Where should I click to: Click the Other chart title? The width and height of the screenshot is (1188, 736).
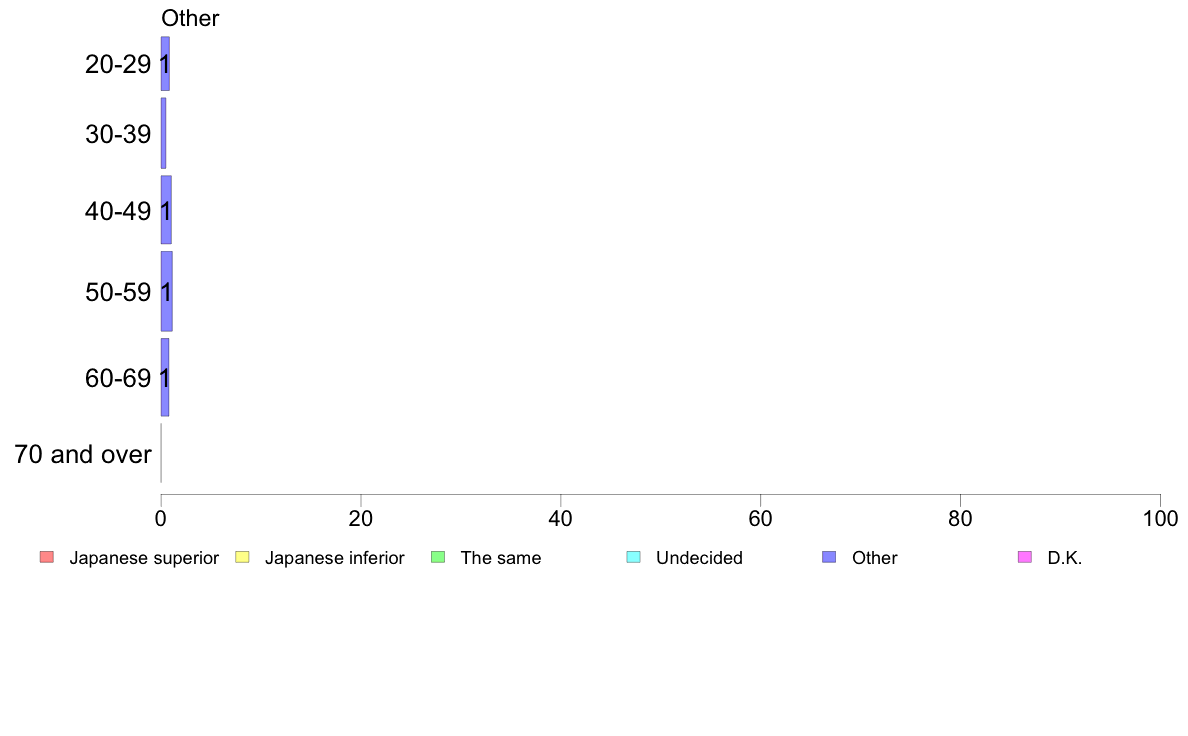pos(190,18)
